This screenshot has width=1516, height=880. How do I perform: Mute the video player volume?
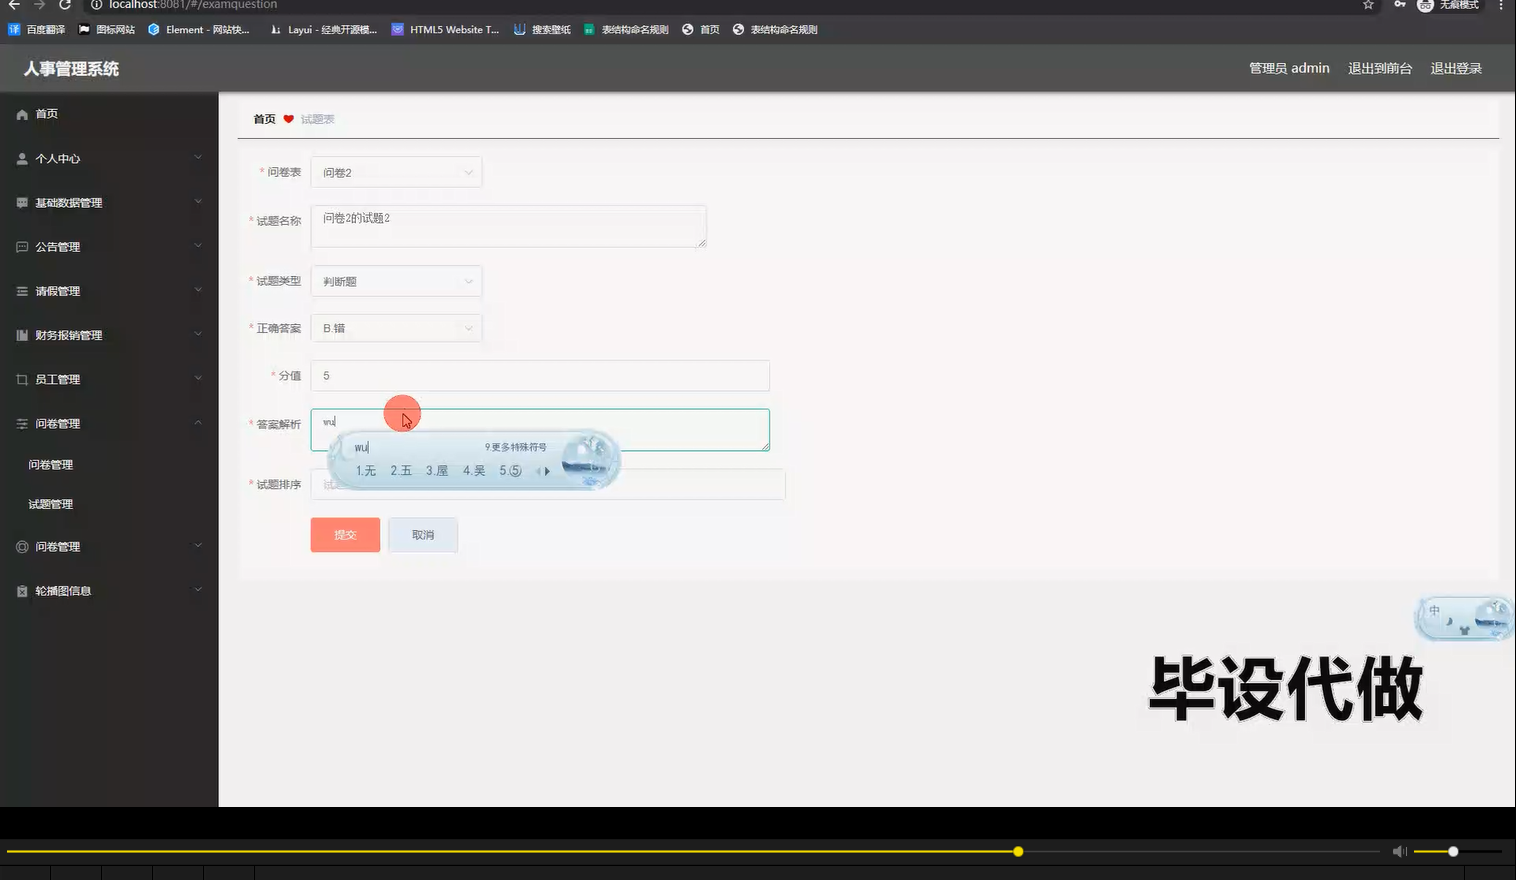tap(1398, 851)
